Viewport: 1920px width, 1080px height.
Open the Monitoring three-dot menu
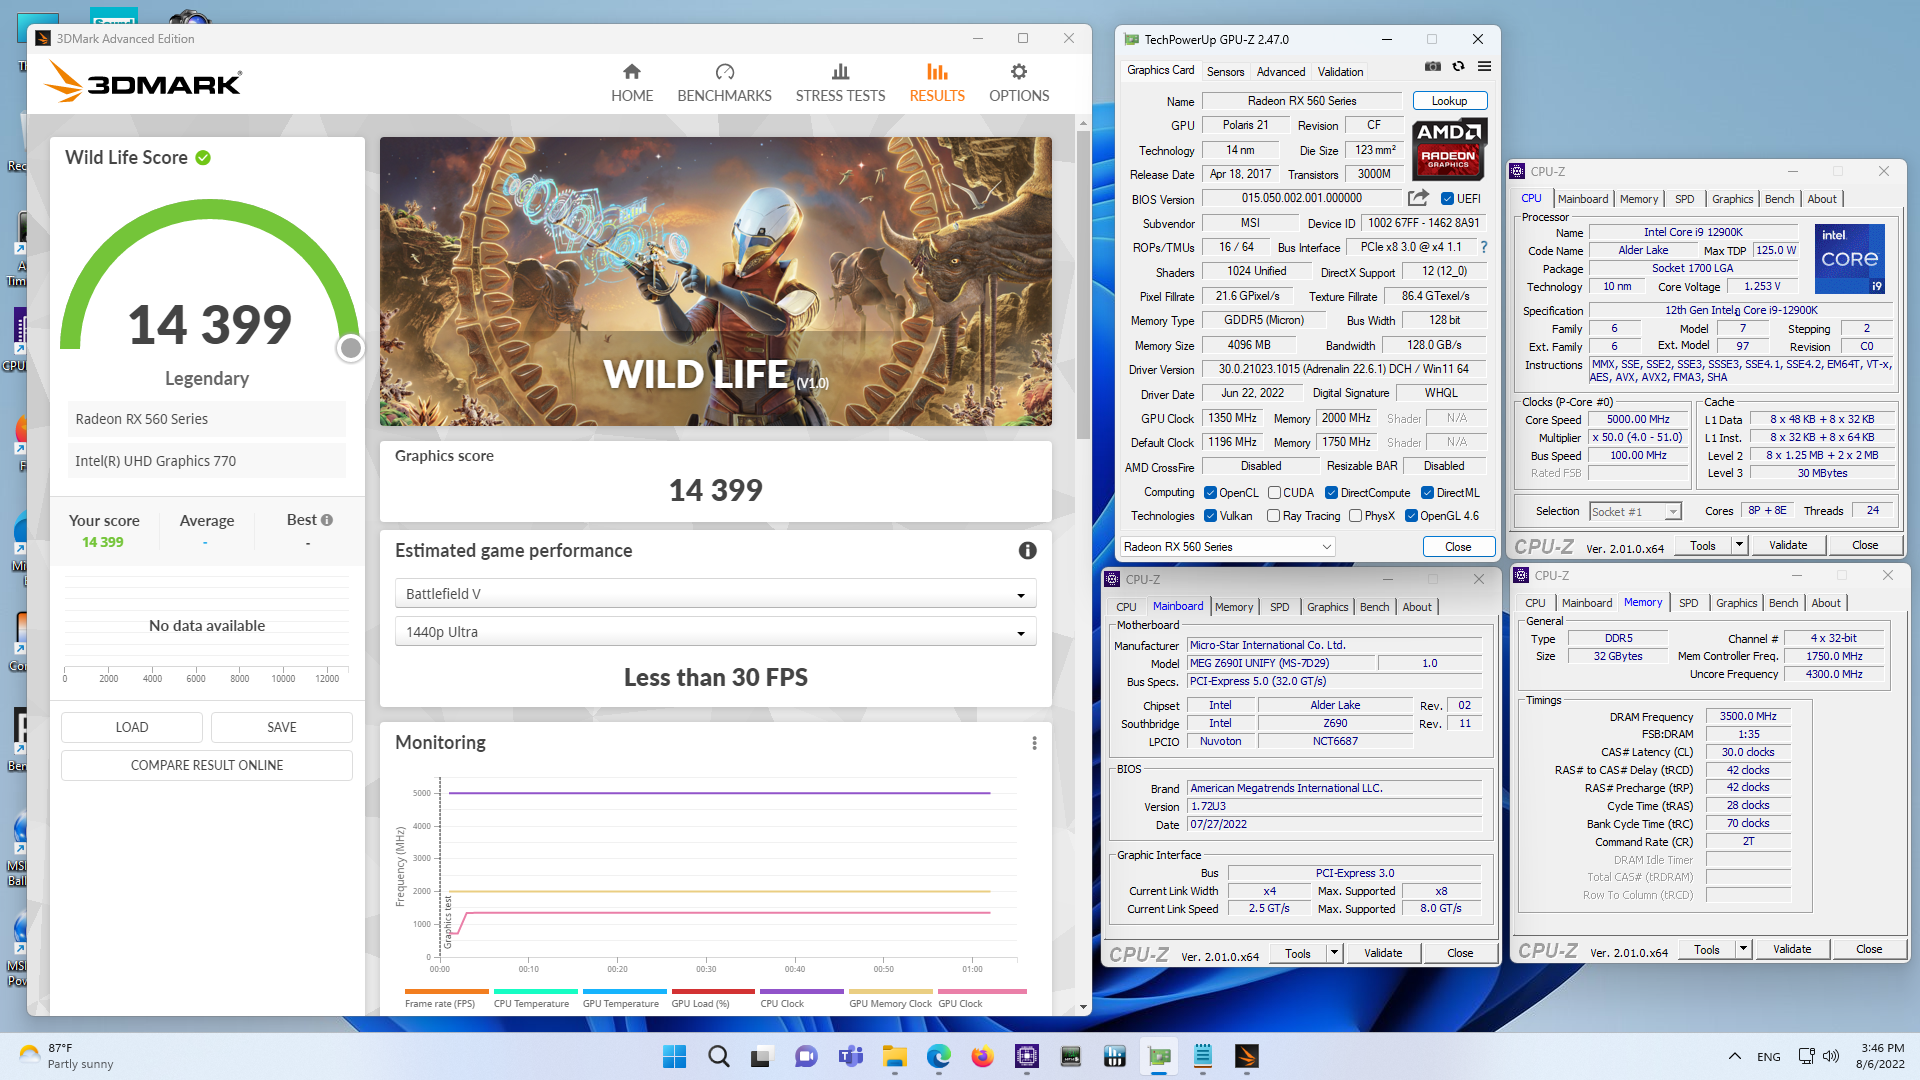[1034, 743]
